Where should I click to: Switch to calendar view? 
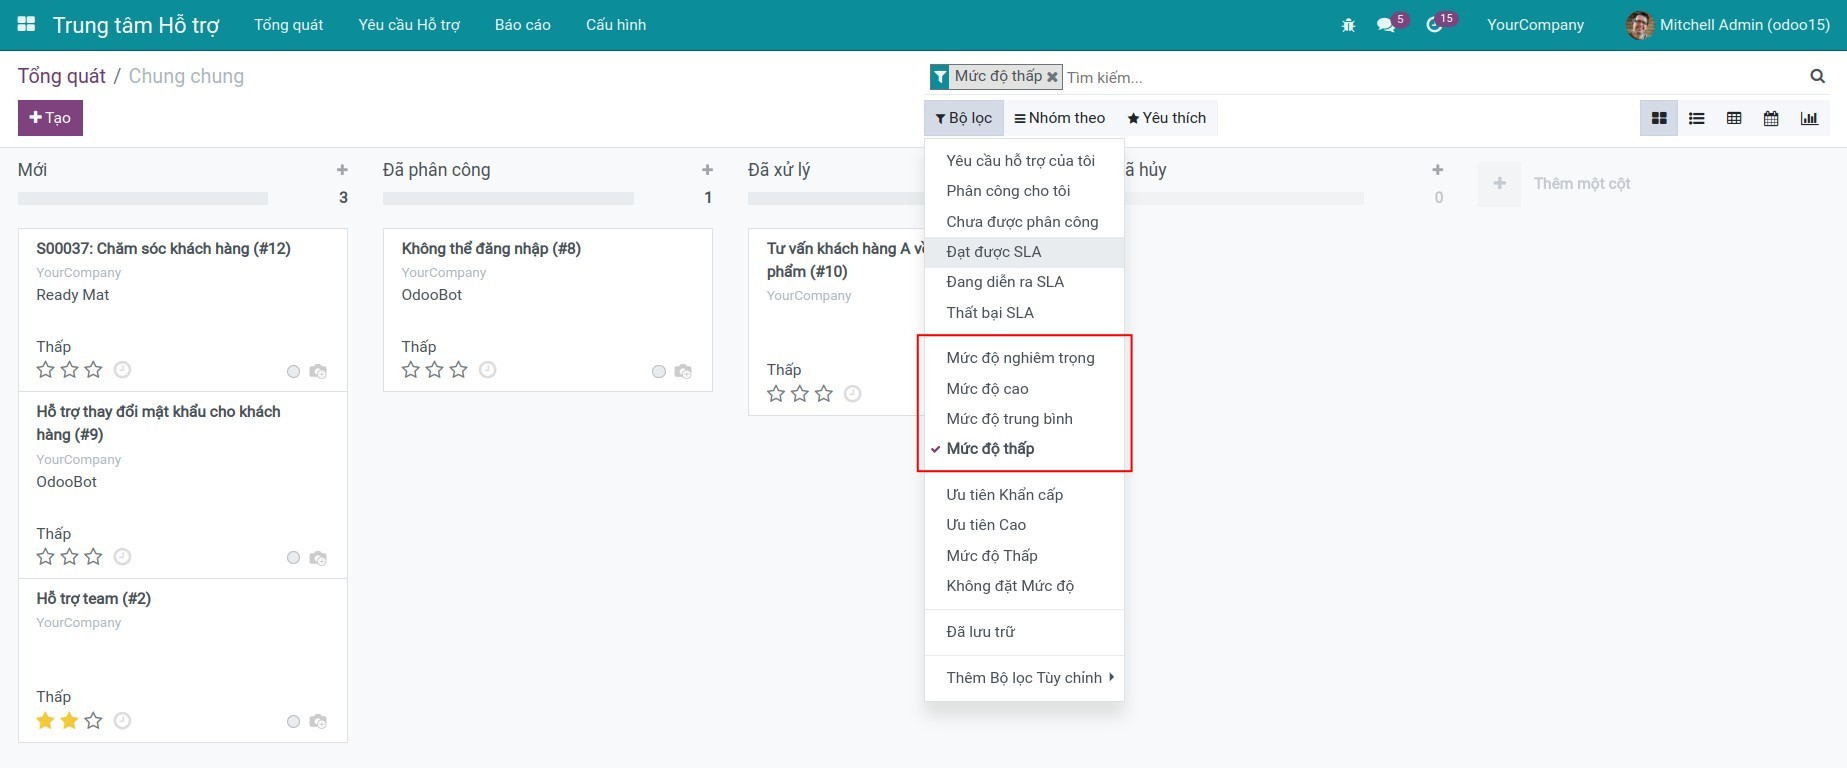click(x=1771, y=118)
